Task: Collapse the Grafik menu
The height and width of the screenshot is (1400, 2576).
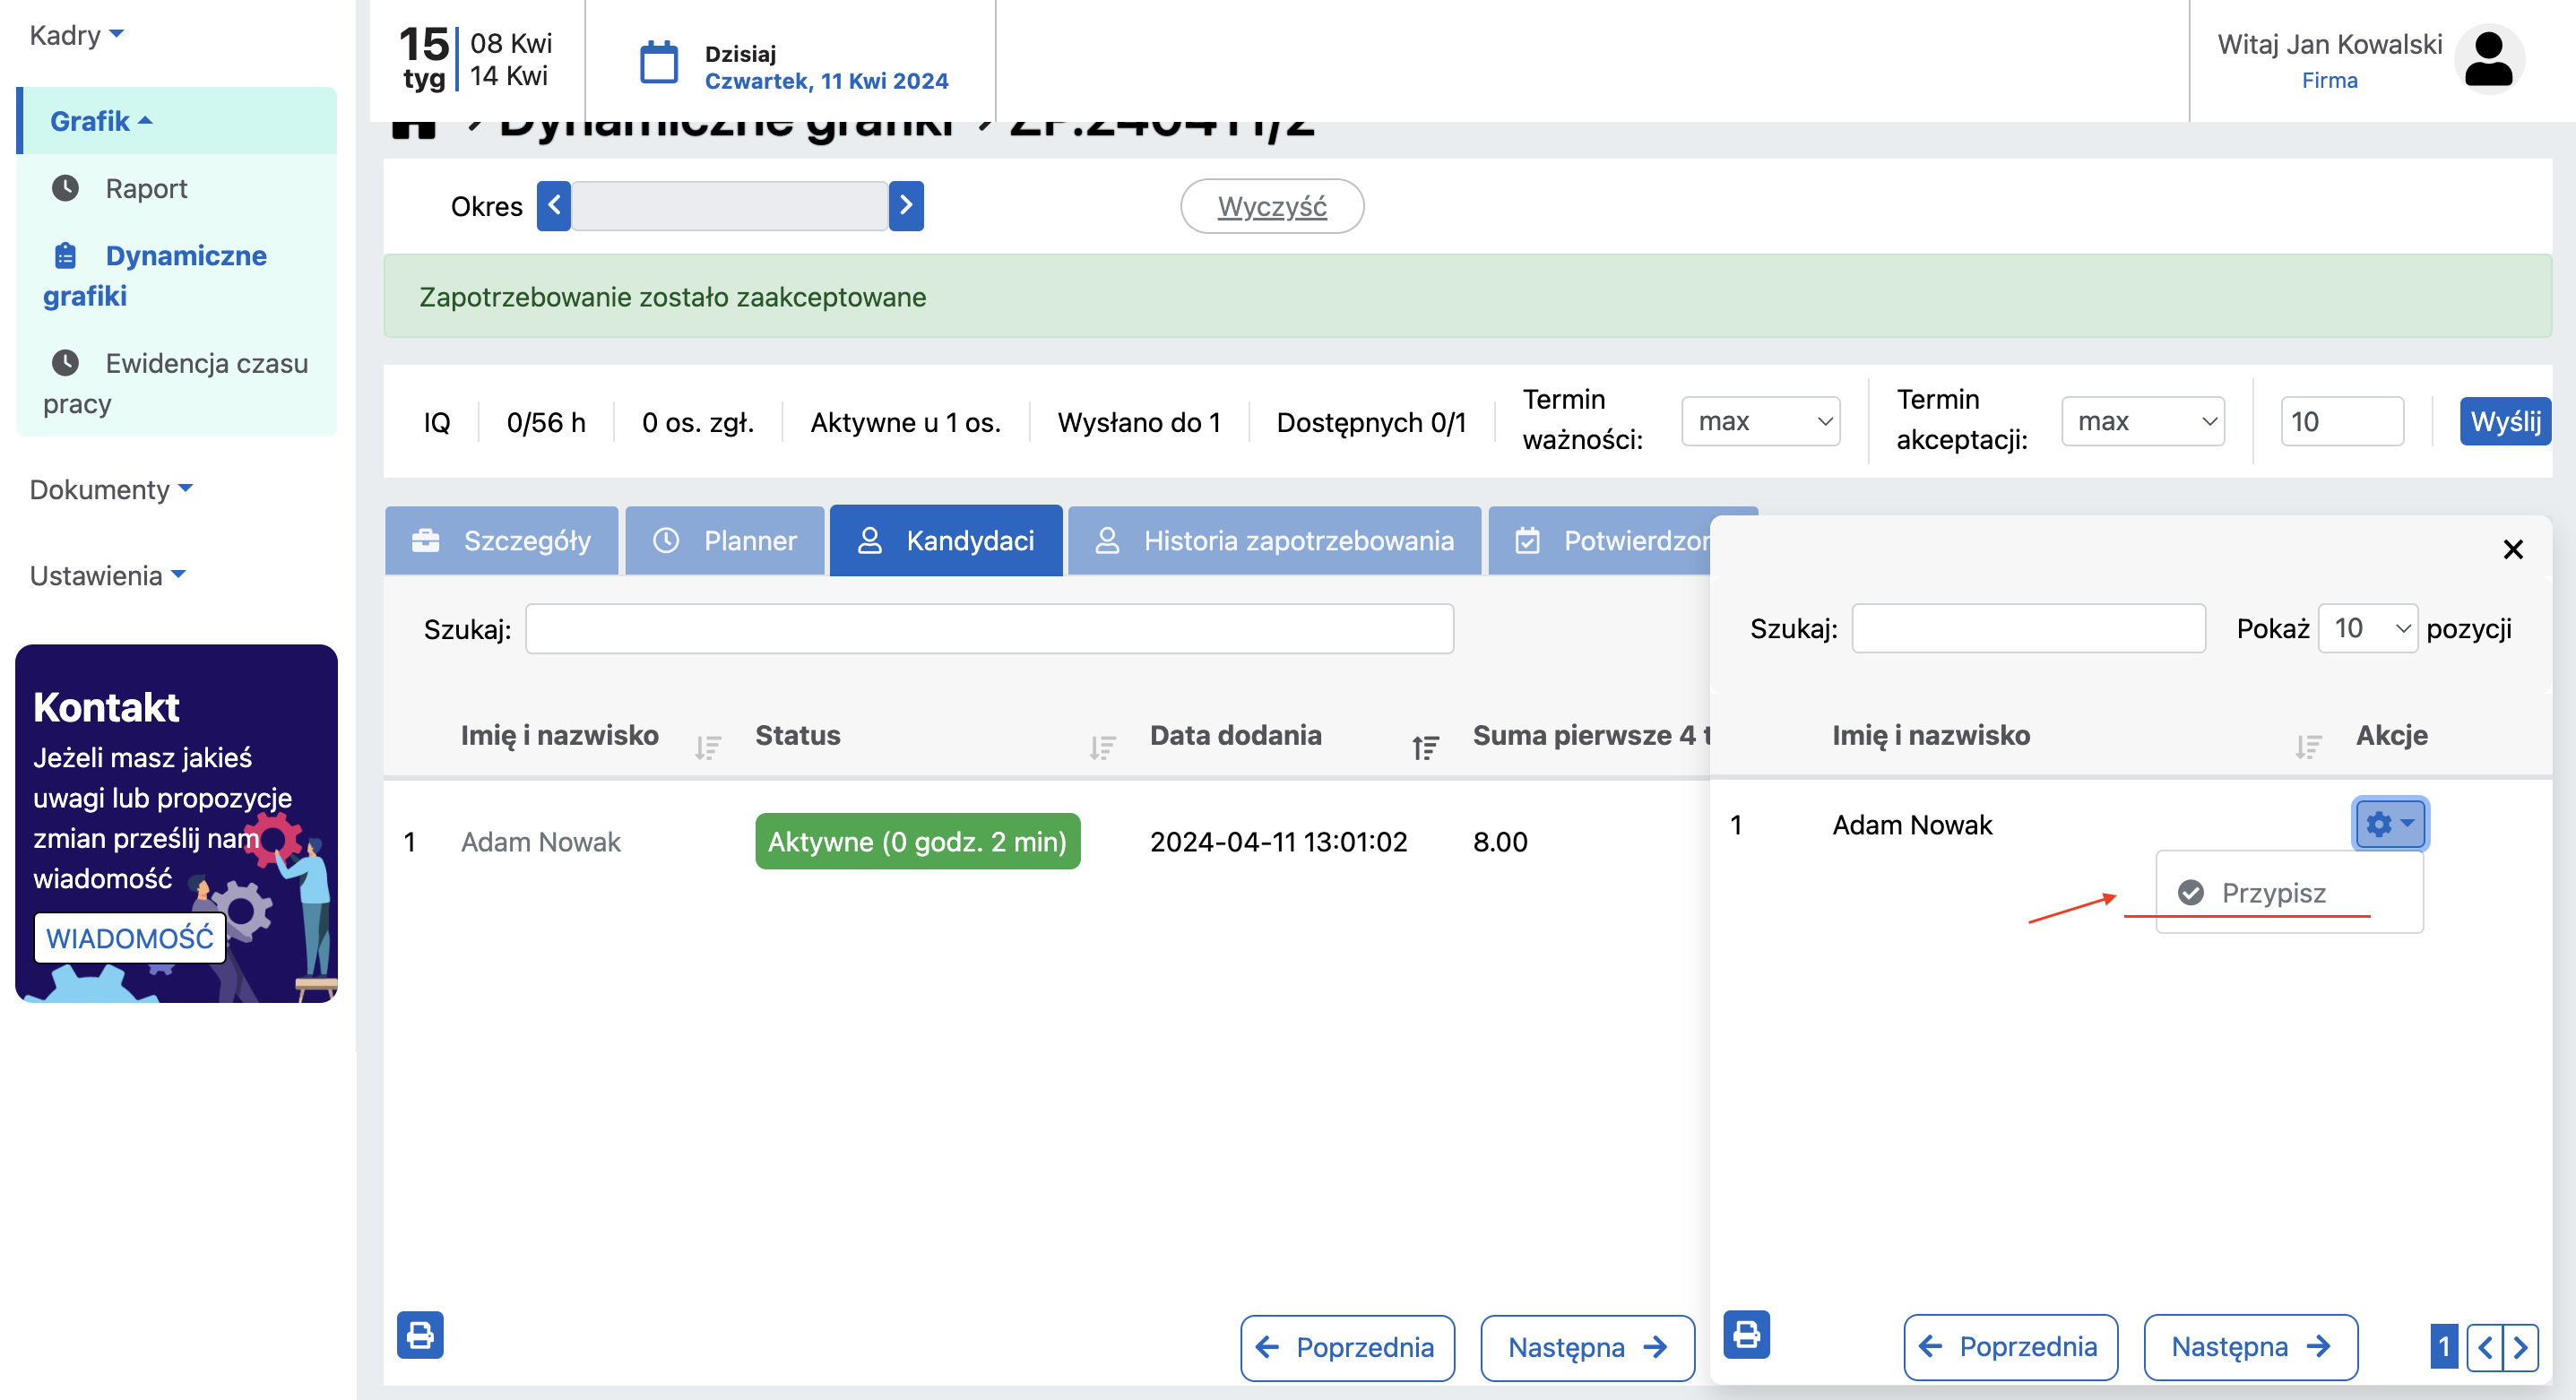Action: click(101, 121)
